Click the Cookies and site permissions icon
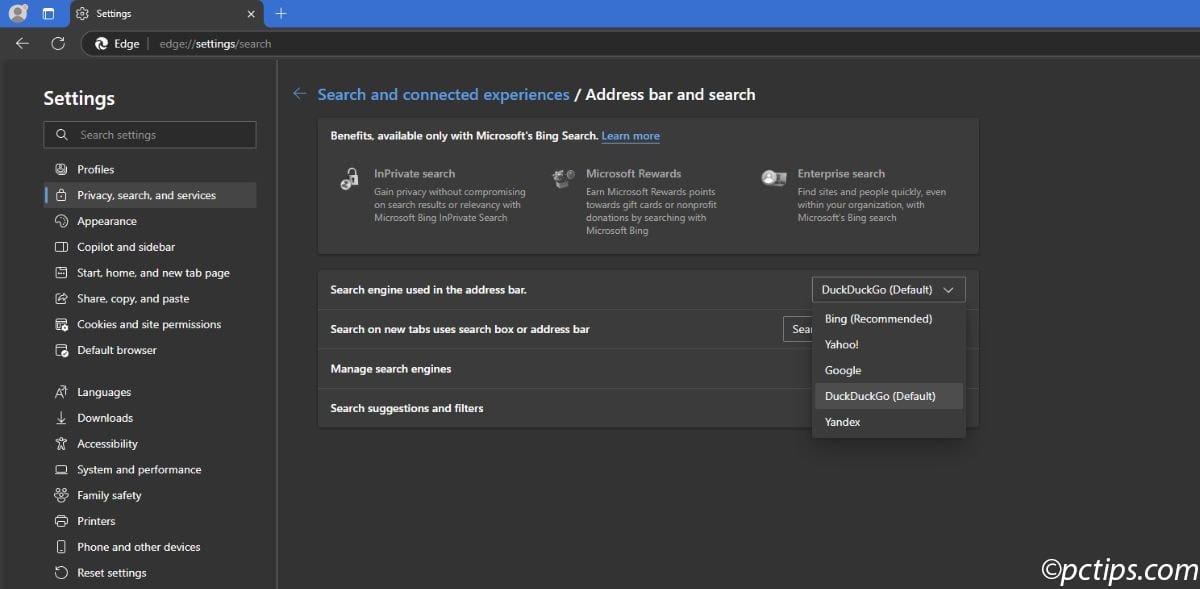Screen dimensions: 1200x589 pos(61,324)
